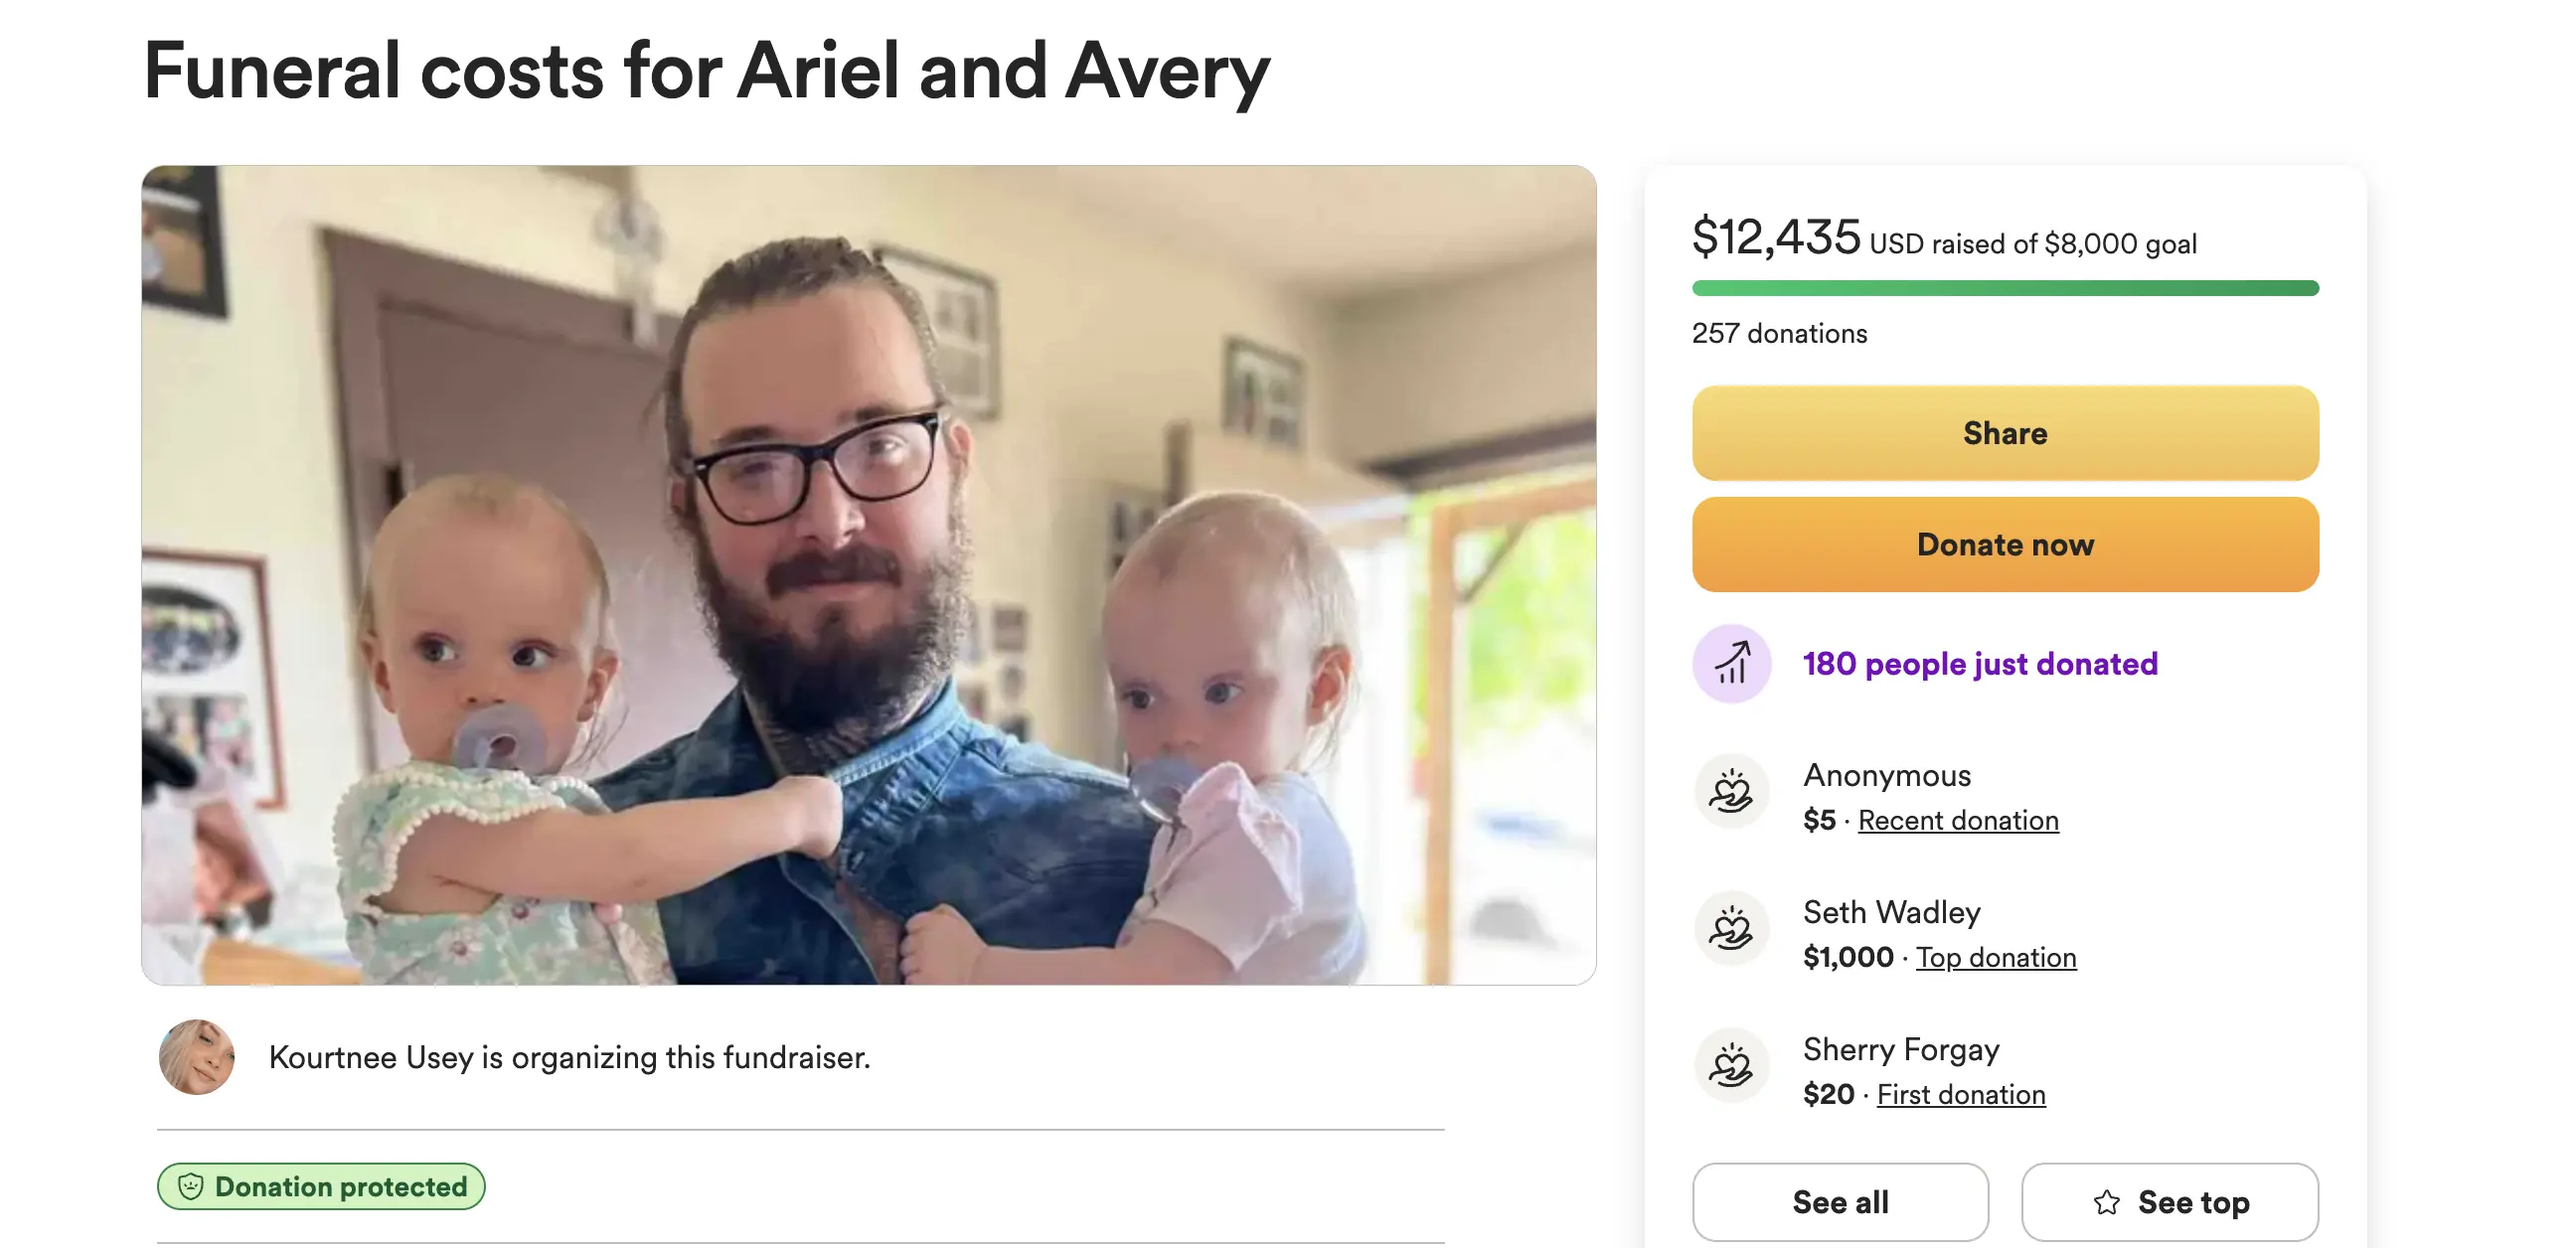Follow the Top donation link
The width and height of the screenshot is (2576, 1248).
[1995, 958]
